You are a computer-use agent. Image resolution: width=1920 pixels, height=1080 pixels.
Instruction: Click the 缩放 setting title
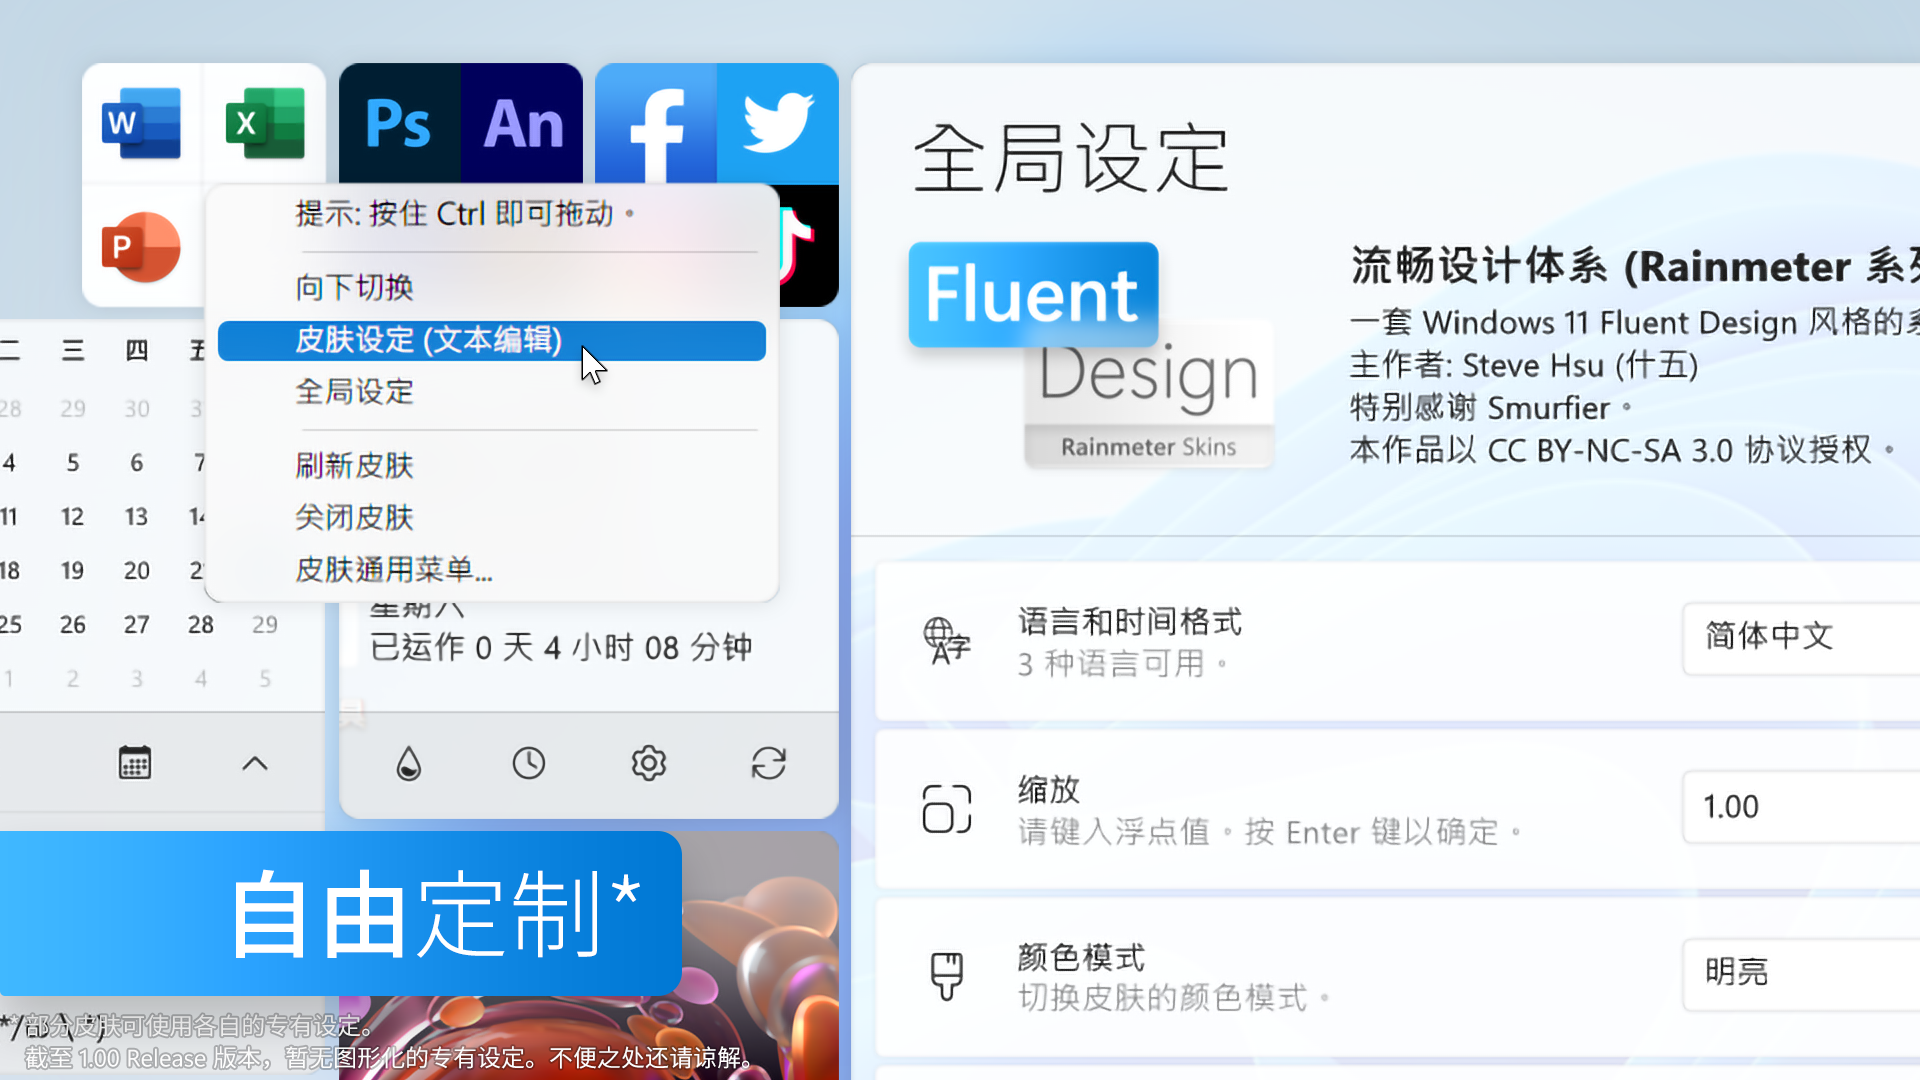tap(1049, 790)
